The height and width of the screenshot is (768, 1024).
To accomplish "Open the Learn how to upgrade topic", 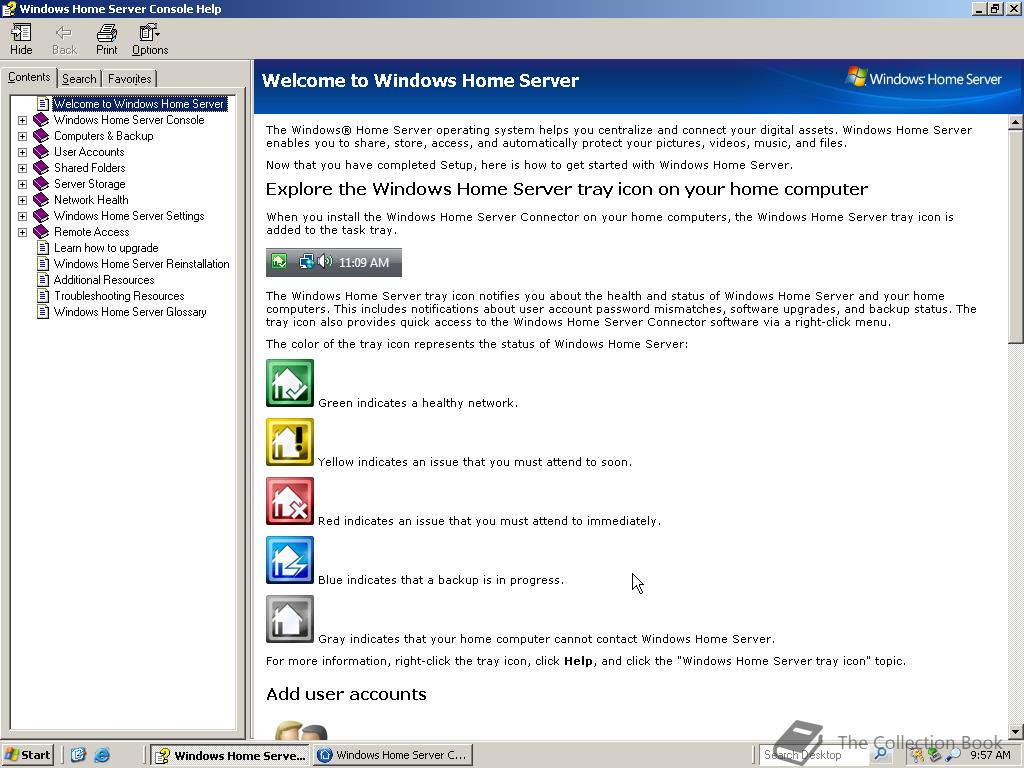I will tap(106, 248).
